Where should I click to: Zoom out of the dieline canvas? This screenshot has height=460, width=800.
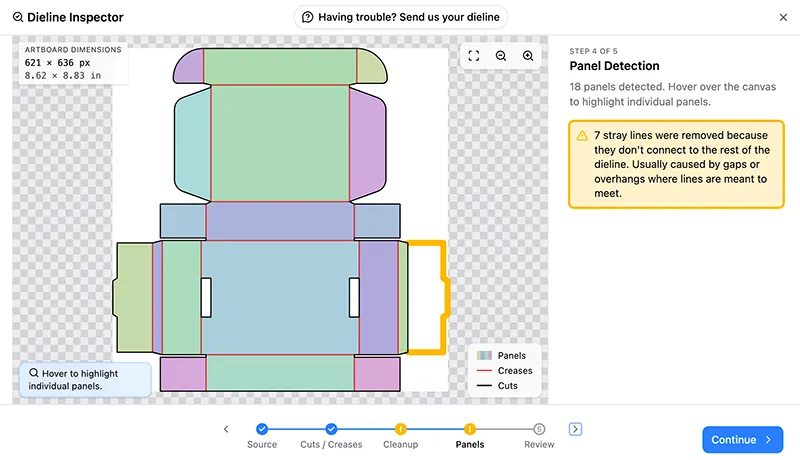[x=501, y=56]
